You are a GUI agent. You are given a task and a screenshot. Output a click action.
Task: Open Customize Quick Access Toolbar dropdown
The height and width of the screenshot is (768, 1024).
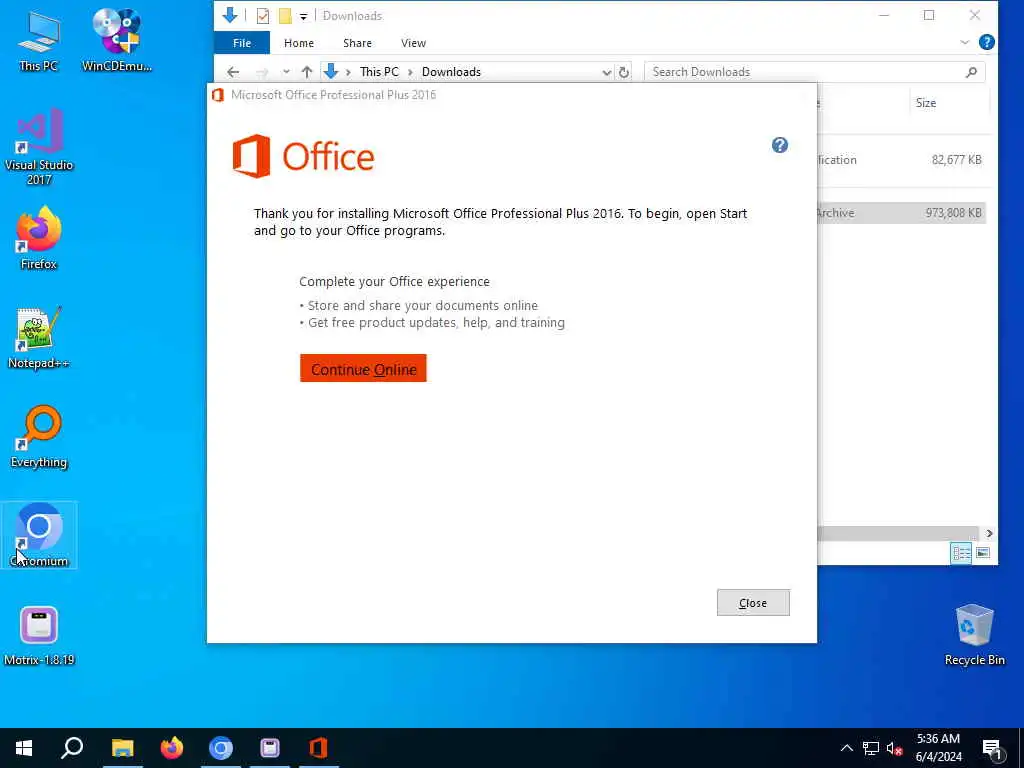[x=303, y=16]
